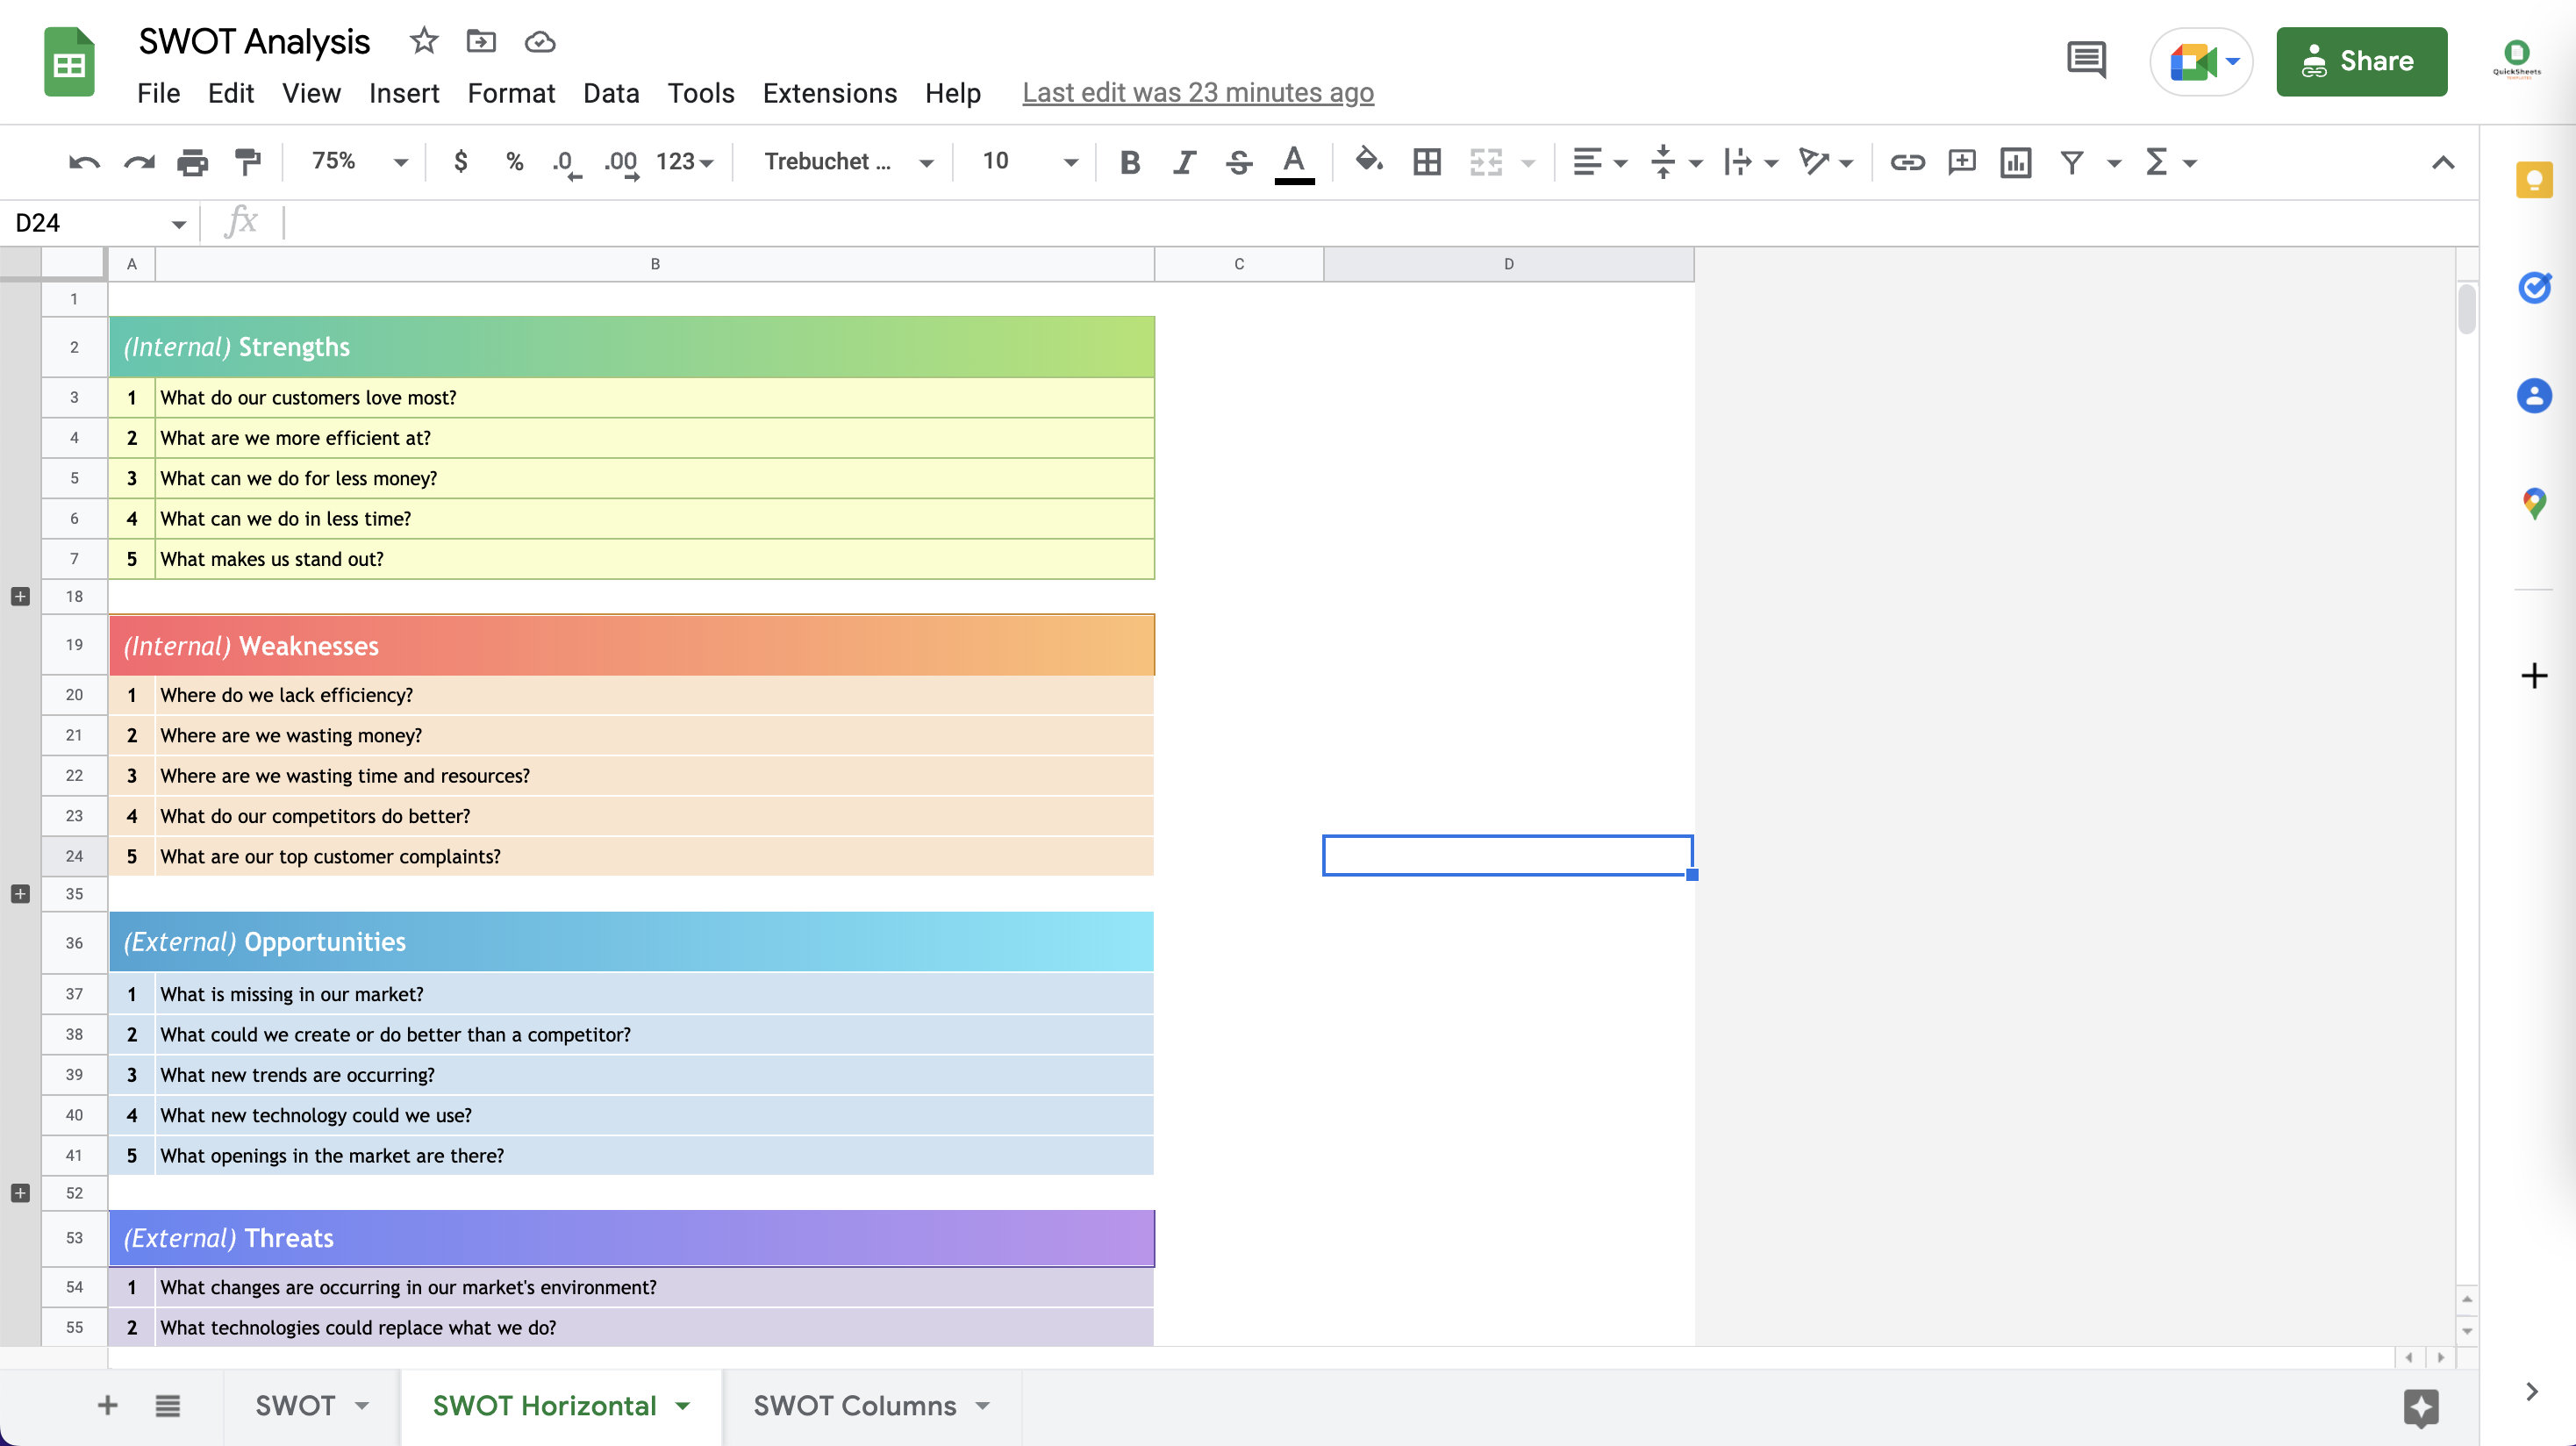
Task: Open the Format menu
Action: (511, 93)
